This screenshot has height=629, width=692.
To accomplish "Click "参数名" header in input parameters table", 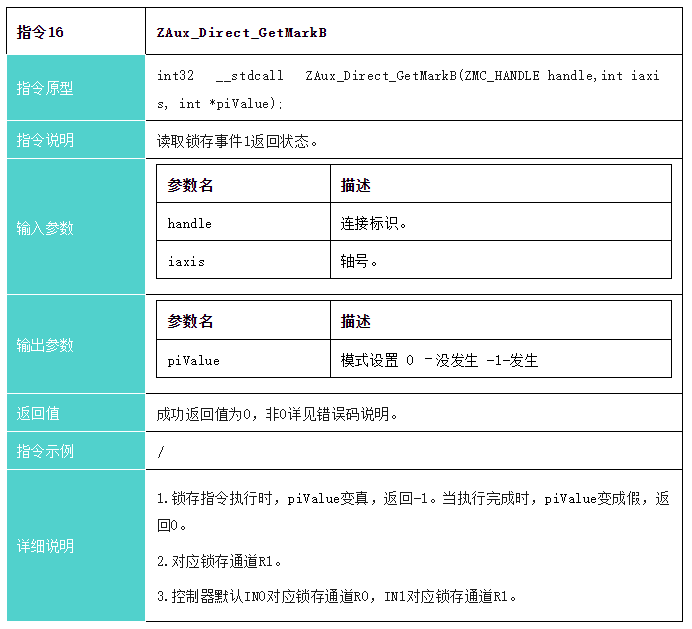I will 243,185.
